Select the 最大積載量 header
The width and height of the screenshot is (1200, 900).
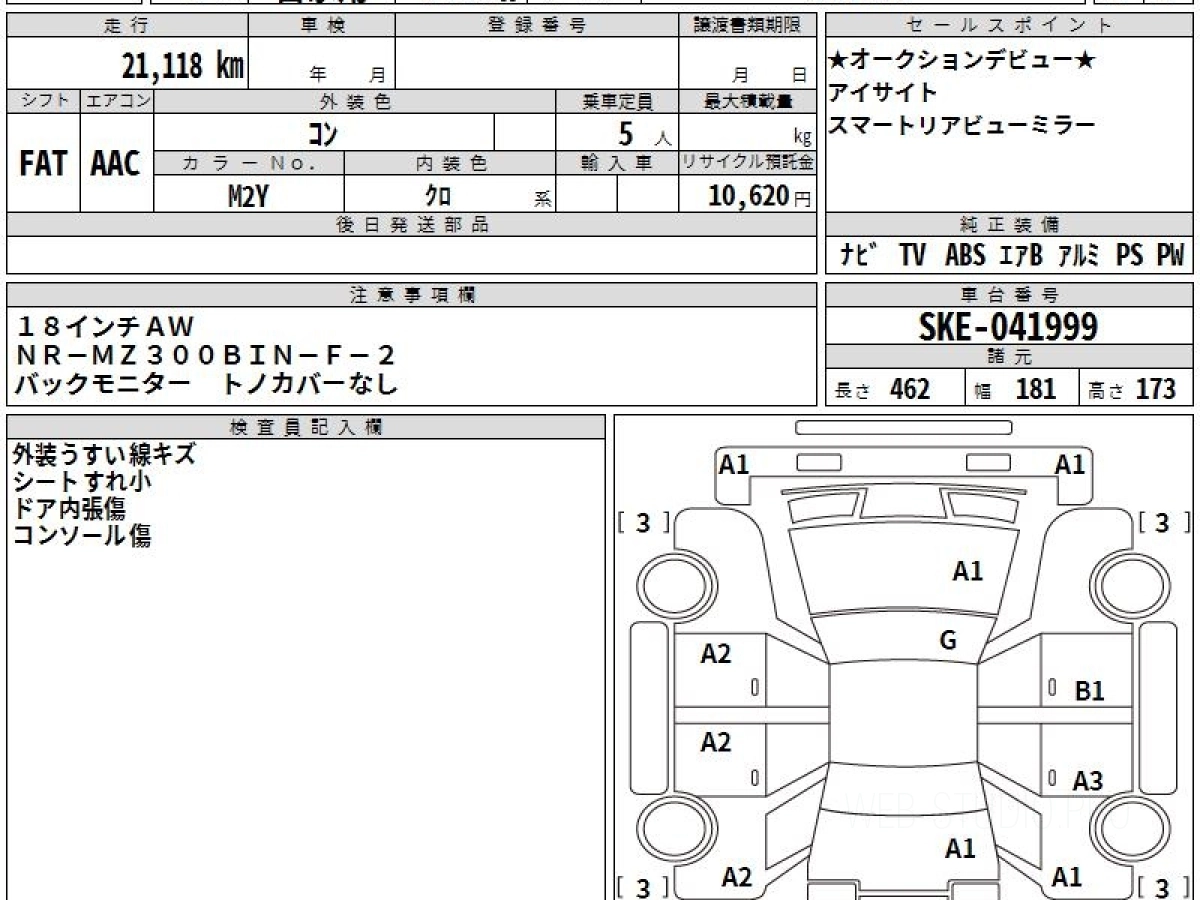point(747,101)
